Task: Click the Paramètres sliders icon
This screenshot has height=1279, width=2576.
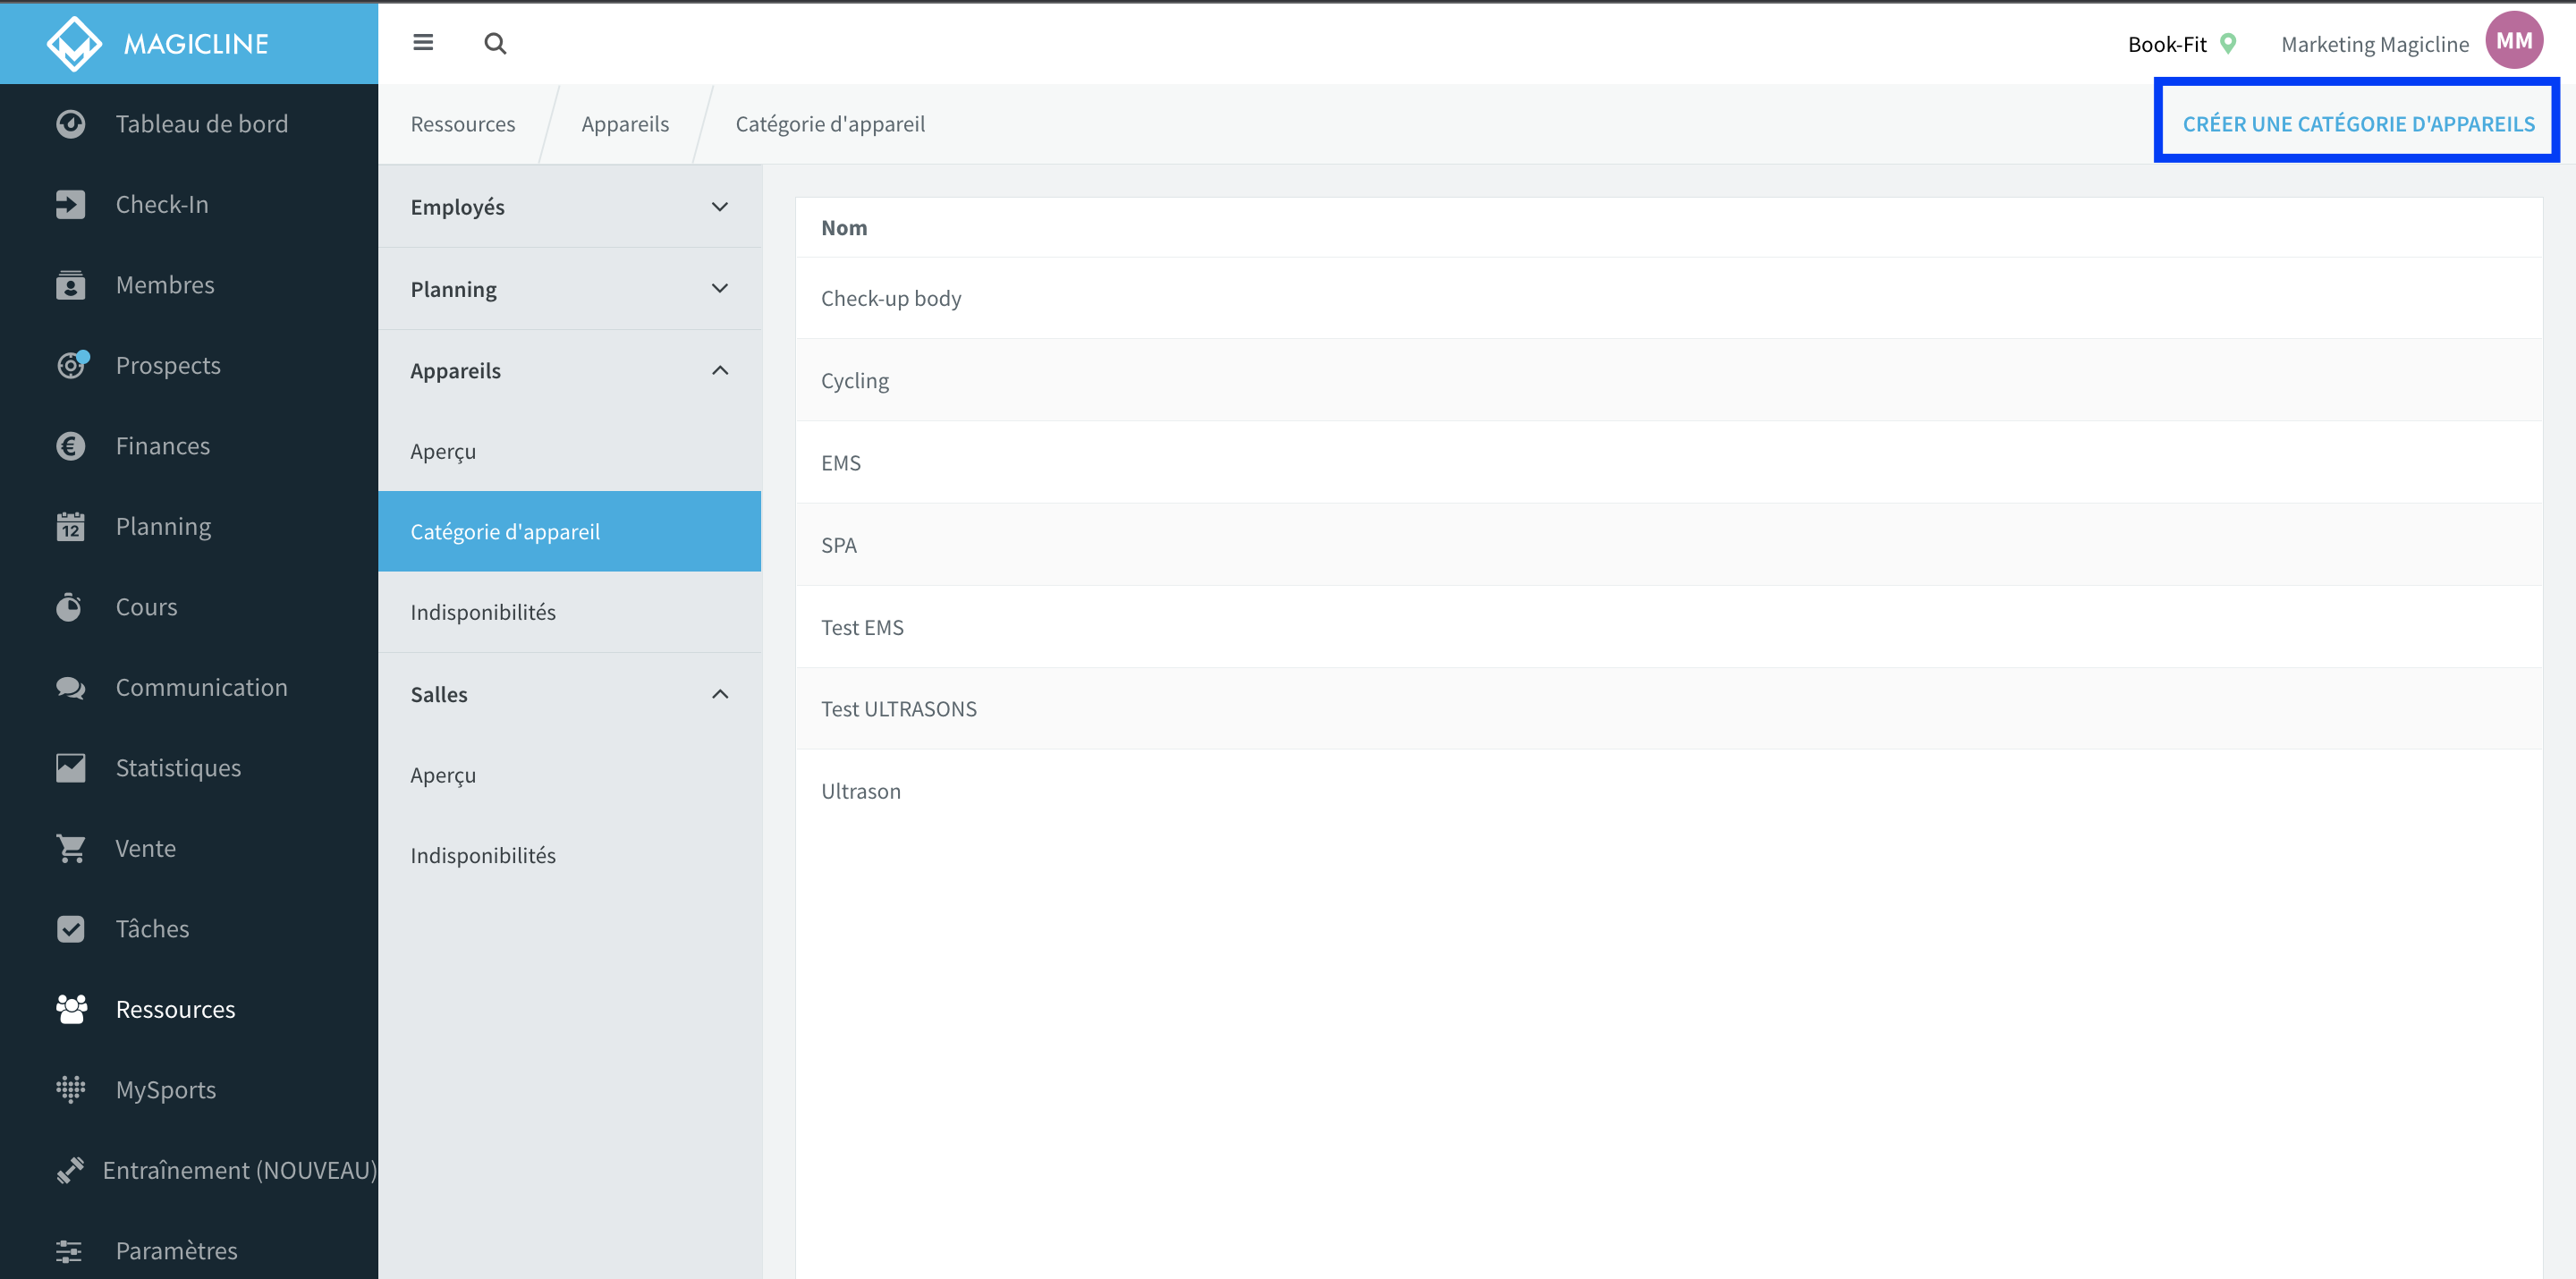Action: (x=69, y=1251)
